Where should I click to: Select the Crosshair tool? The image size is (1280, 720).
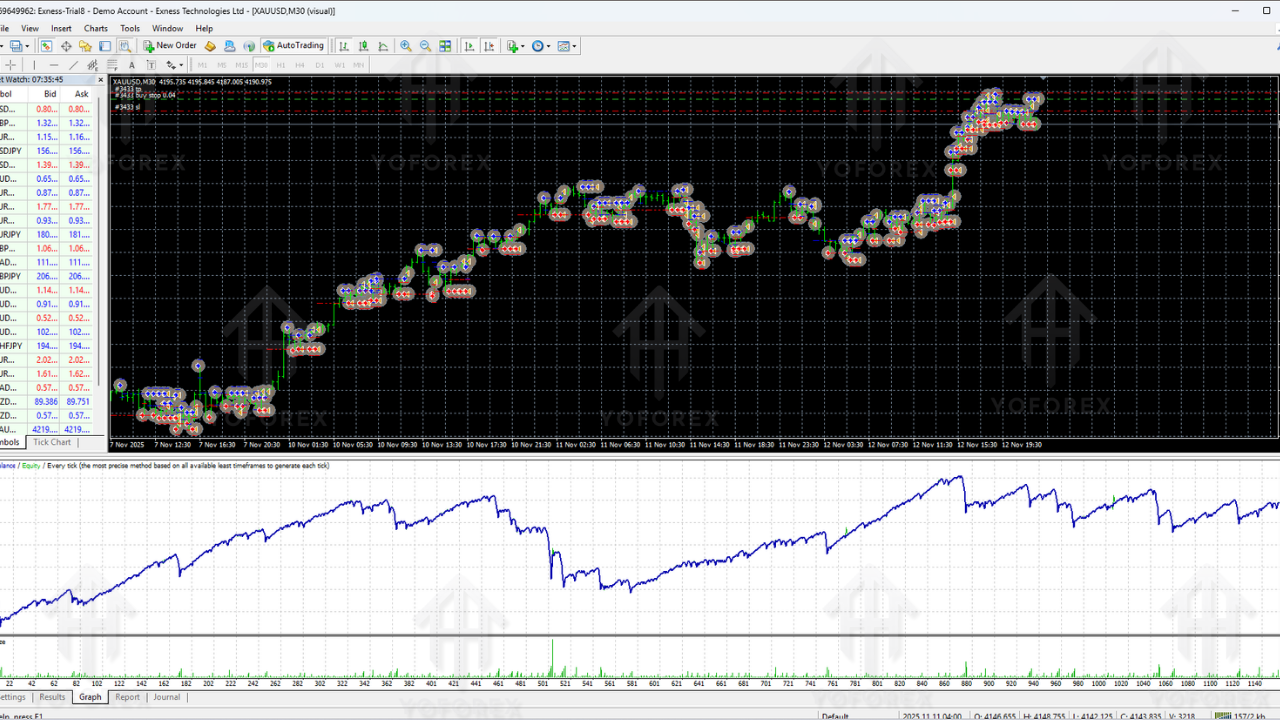[10, 64]
